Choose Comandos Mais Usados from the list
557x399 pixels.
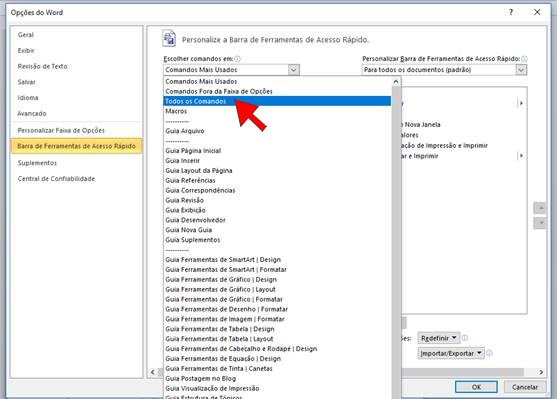(277, 81)
